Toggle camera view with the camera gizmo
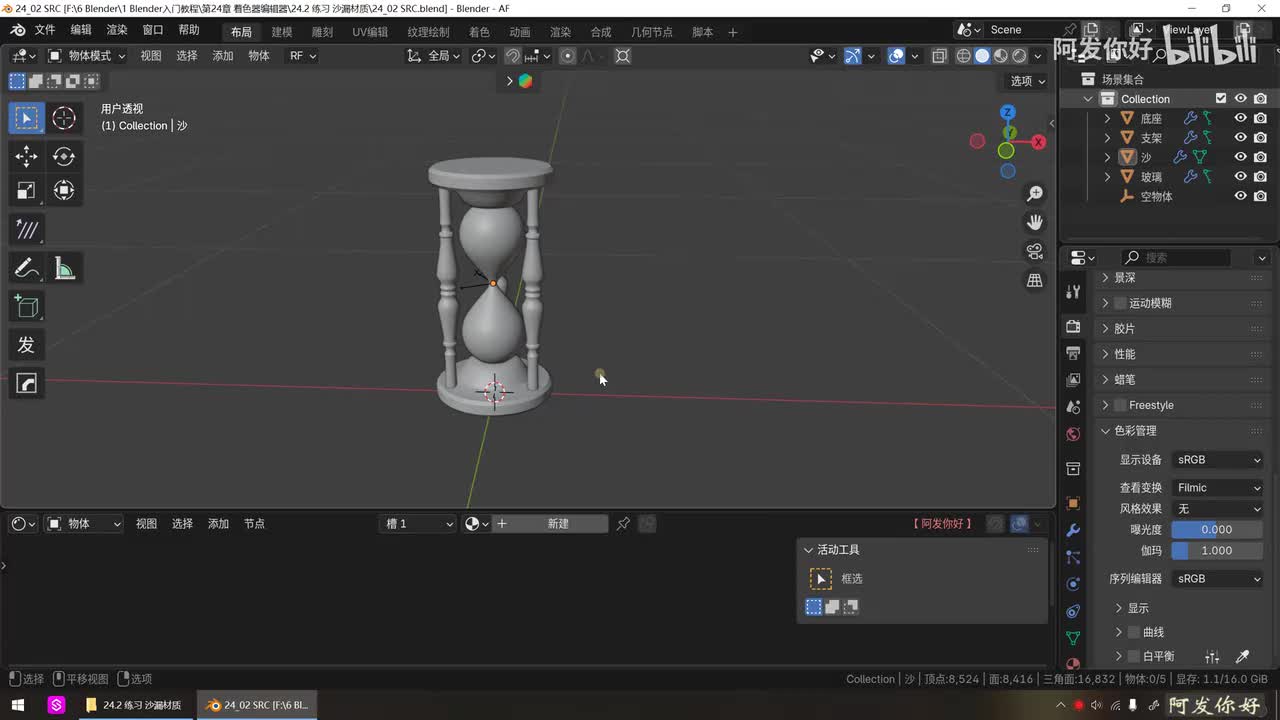Screen dimensions: 1280x720 pos(1035,251)
